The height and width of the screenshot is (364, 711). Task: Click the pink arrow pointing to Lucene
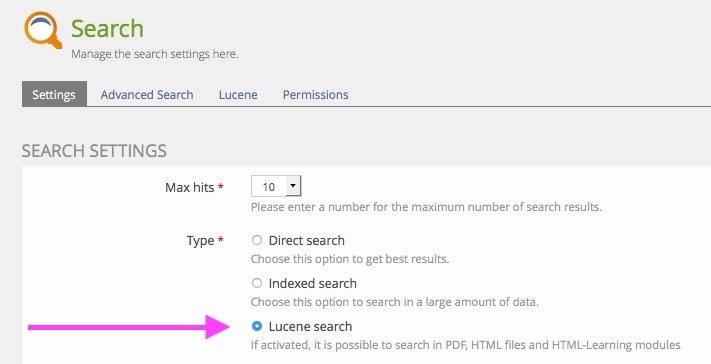click(x=129, y=327)
